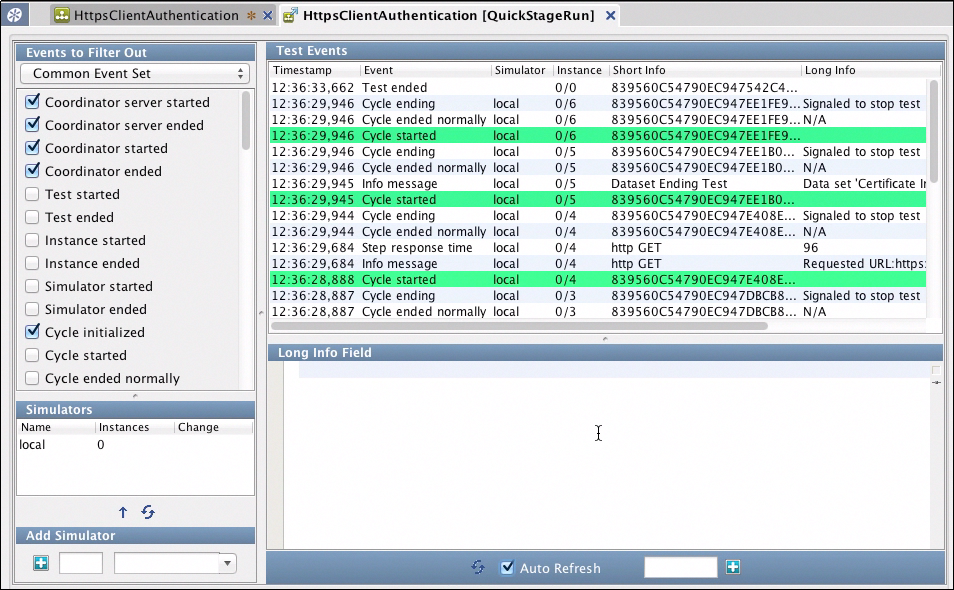Screen dimensions: 954x590
Task: Uncheck Coordinator server started filter
Action: 32,102
